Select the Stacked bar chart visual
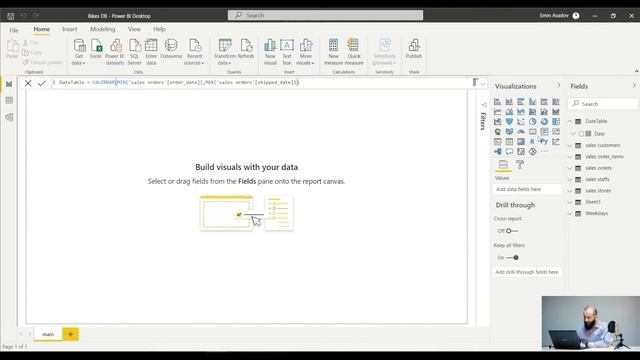This screenshot has height=360, width=640. 498,102
